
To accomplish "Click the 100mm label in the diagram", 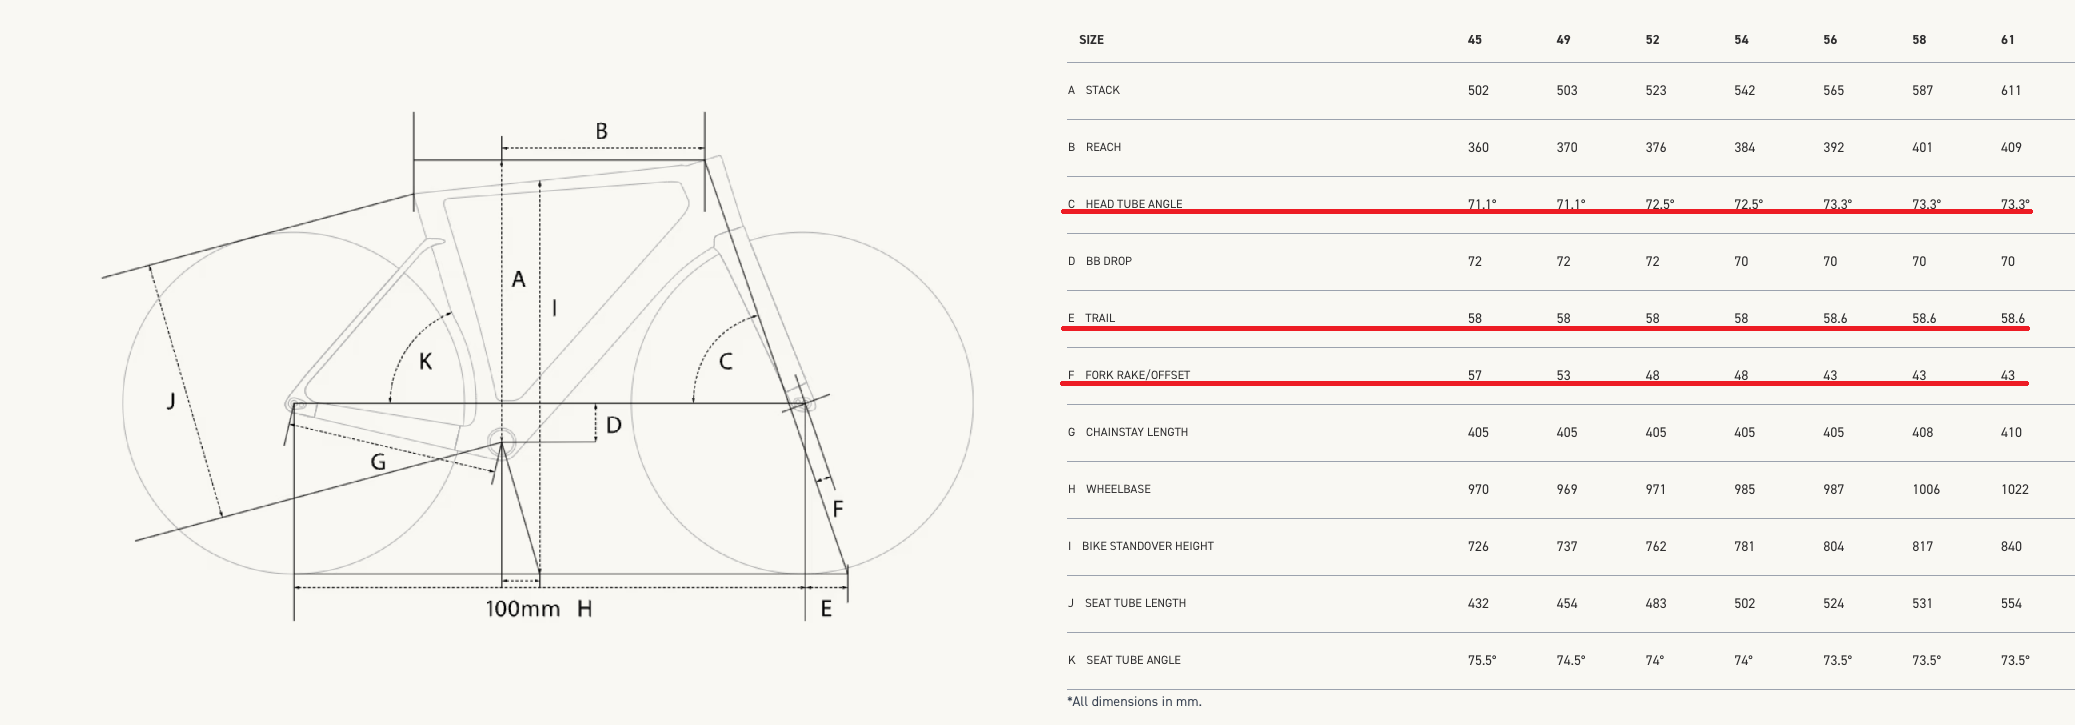I will 522,609.
